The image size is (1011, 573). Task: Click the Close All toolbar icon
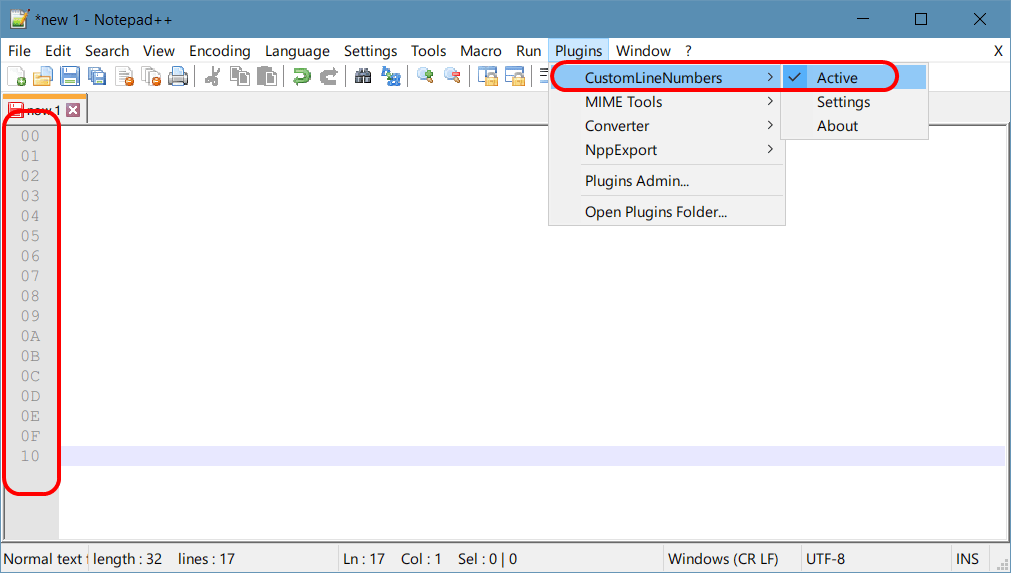click(151, 76)
